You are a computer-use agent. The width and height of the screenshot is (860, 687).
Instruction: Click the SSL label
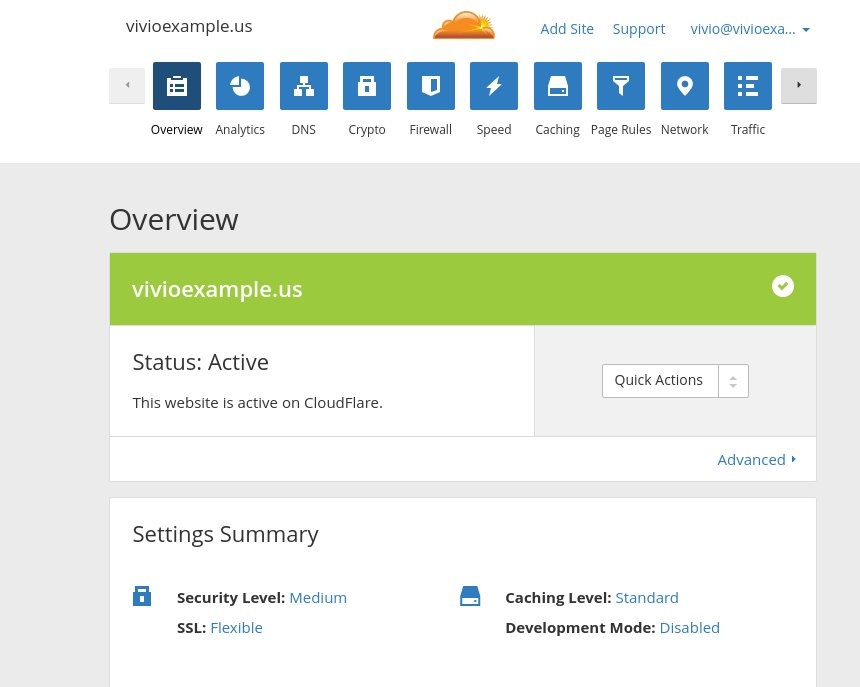[x=191, y=628]
